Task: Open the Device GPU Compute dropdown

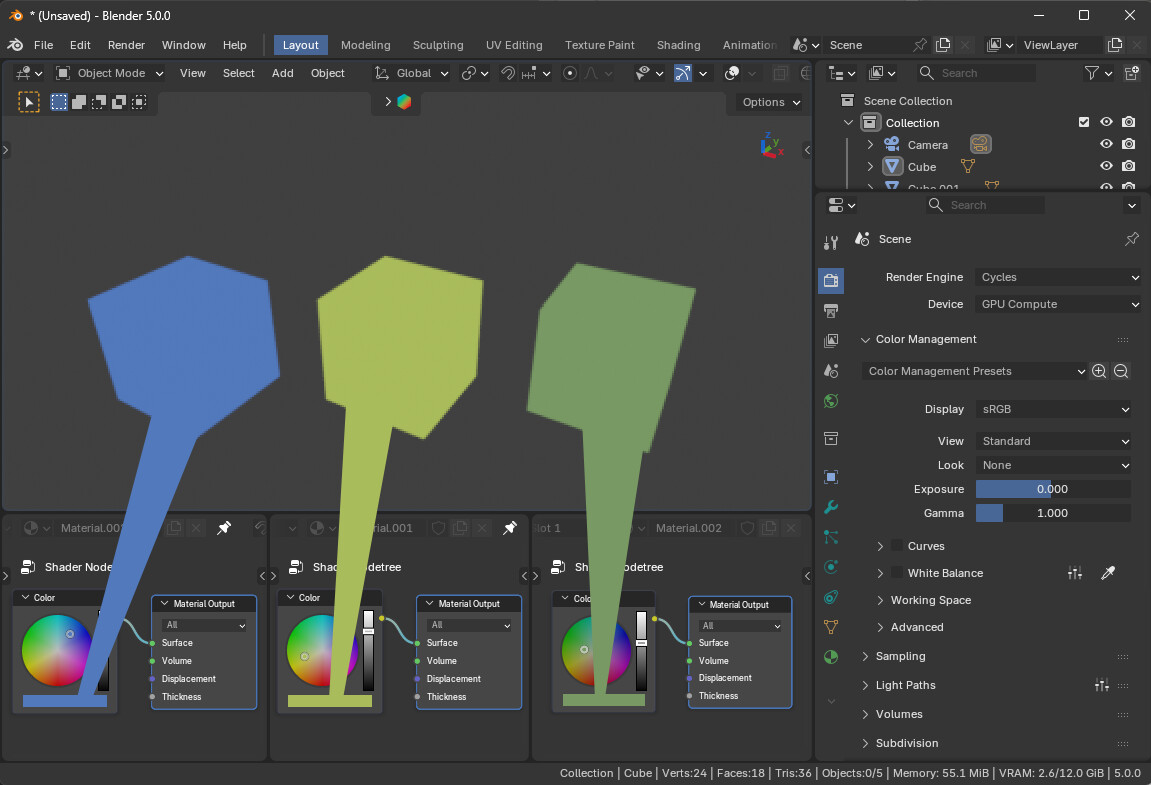Action: coord(1058,304)
